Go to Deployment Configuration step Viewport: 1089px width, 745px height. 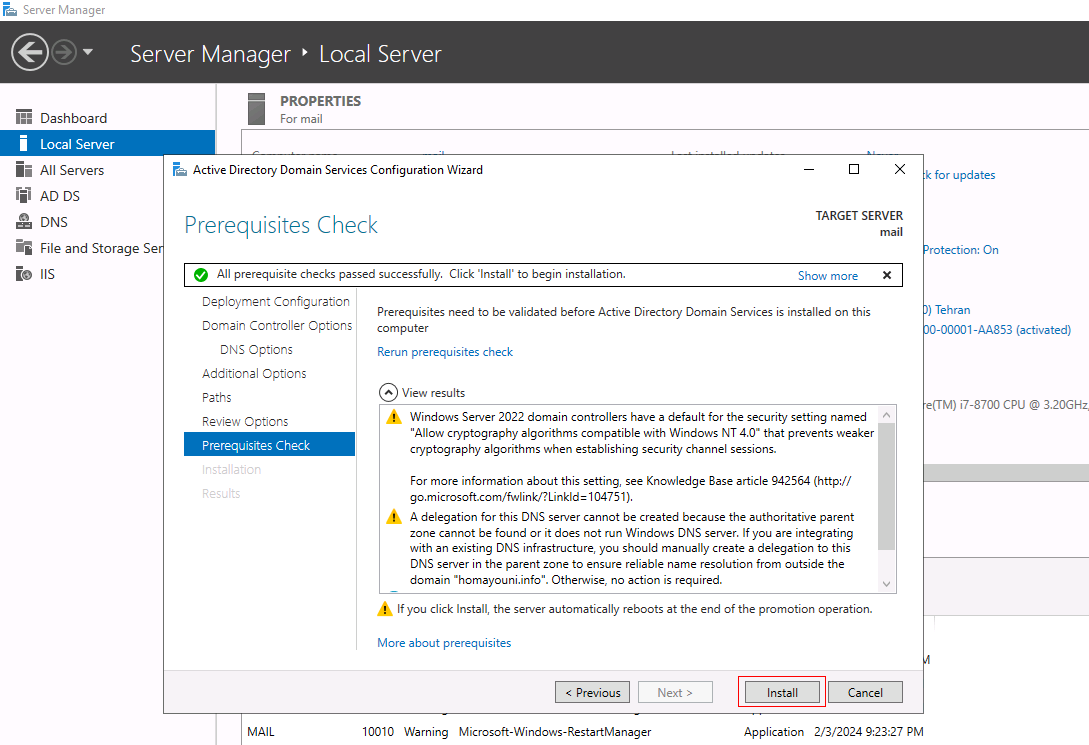point(276,301)
